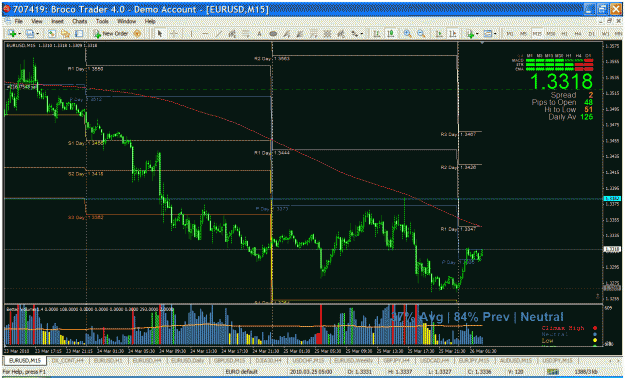Select the Horizontal Line tool
The image size is (625, 378).
click(x=205, y=34)
